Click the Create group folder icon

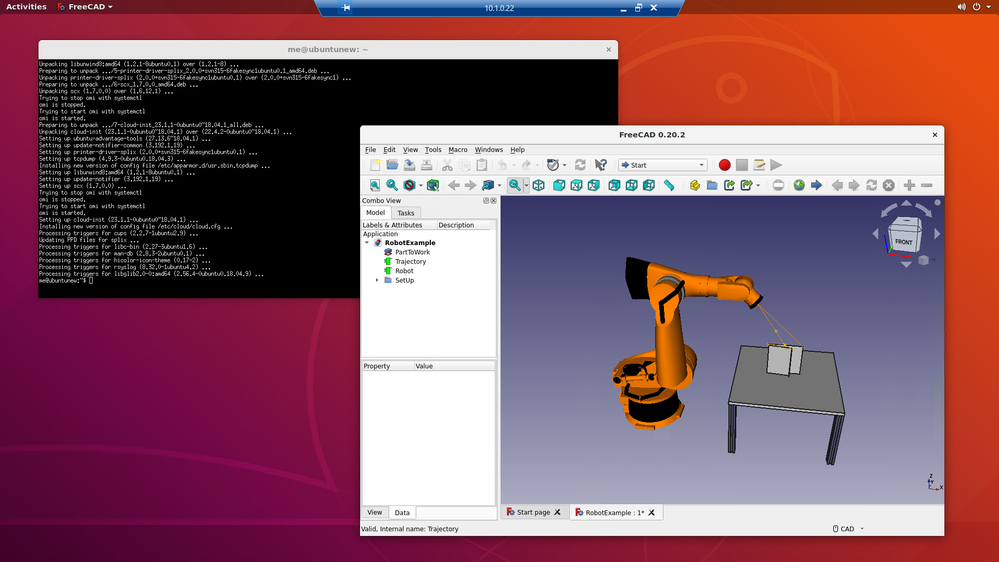pos(712,185)
